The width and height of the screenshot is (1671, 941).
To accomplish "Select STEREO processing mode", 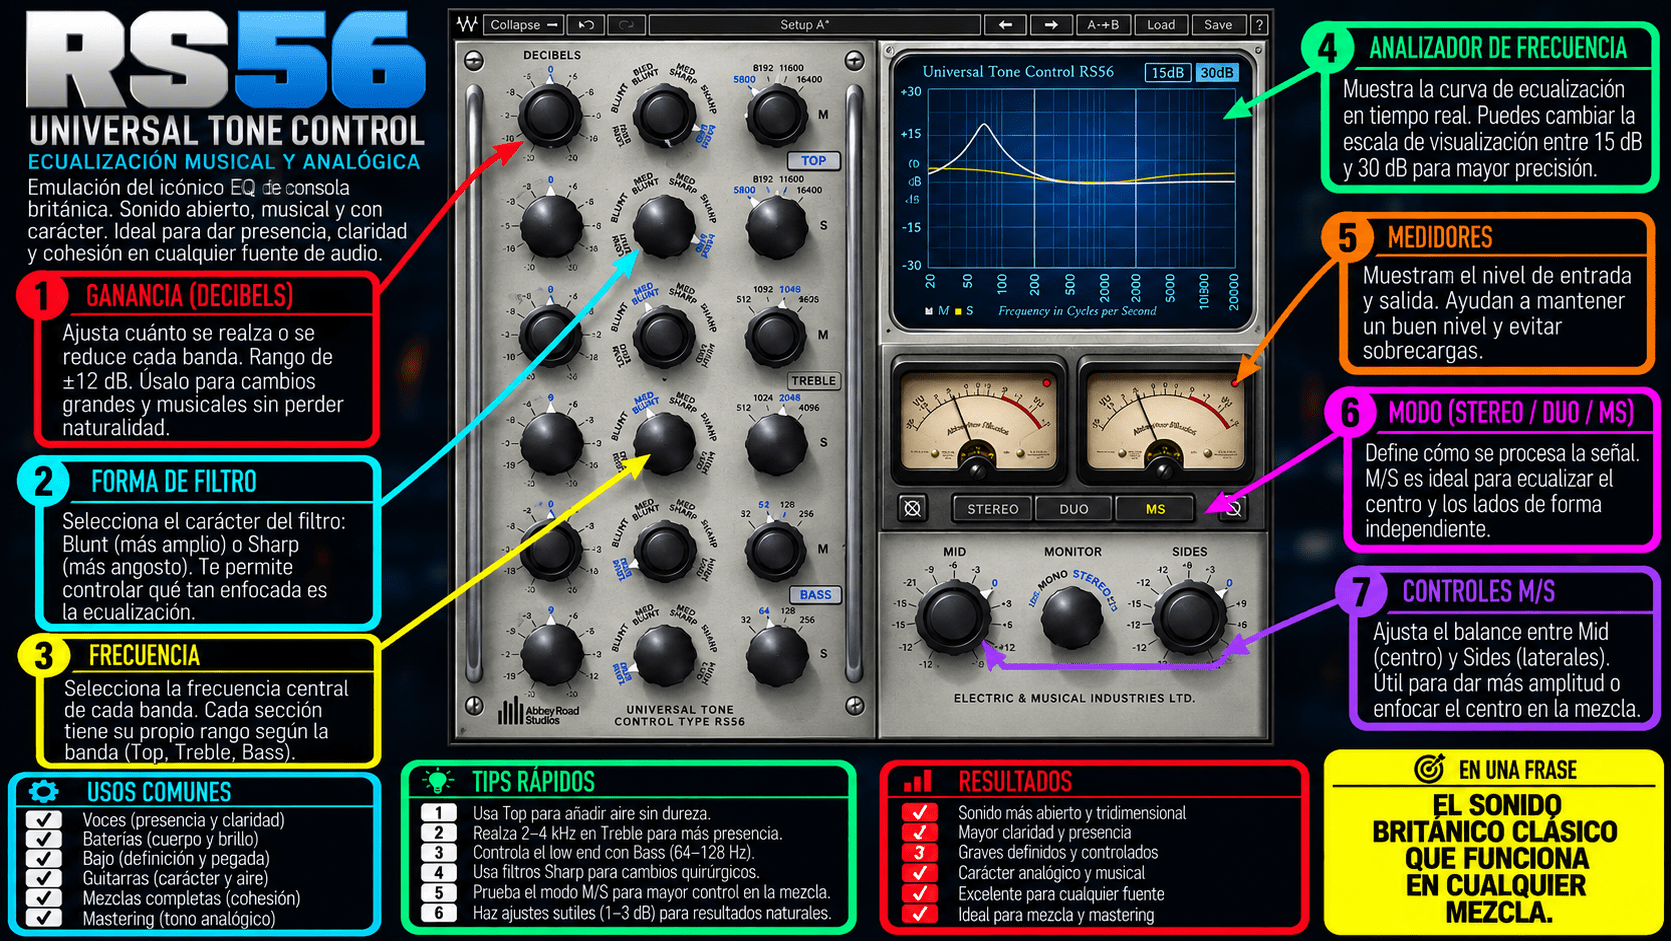I will [x=992, y=509].
